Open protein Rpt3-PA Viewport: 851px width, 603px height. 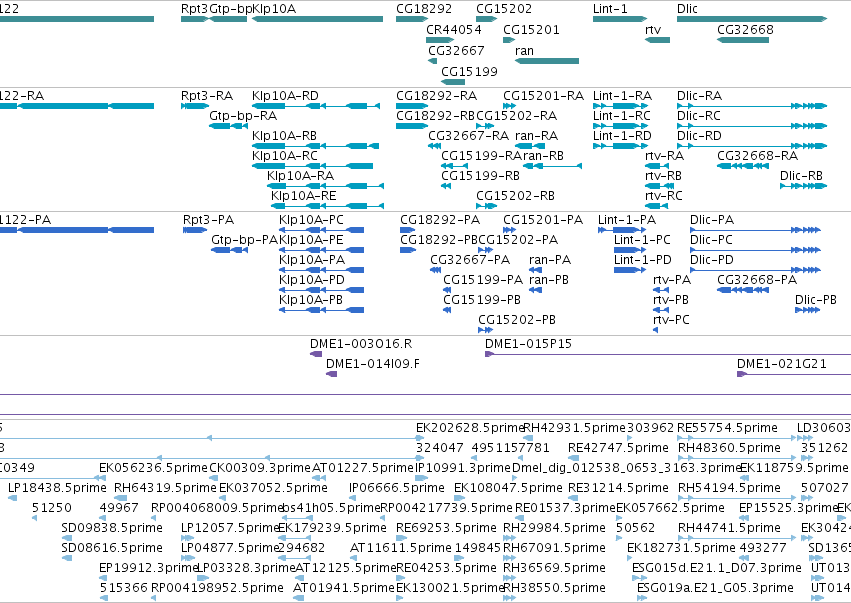195,230
